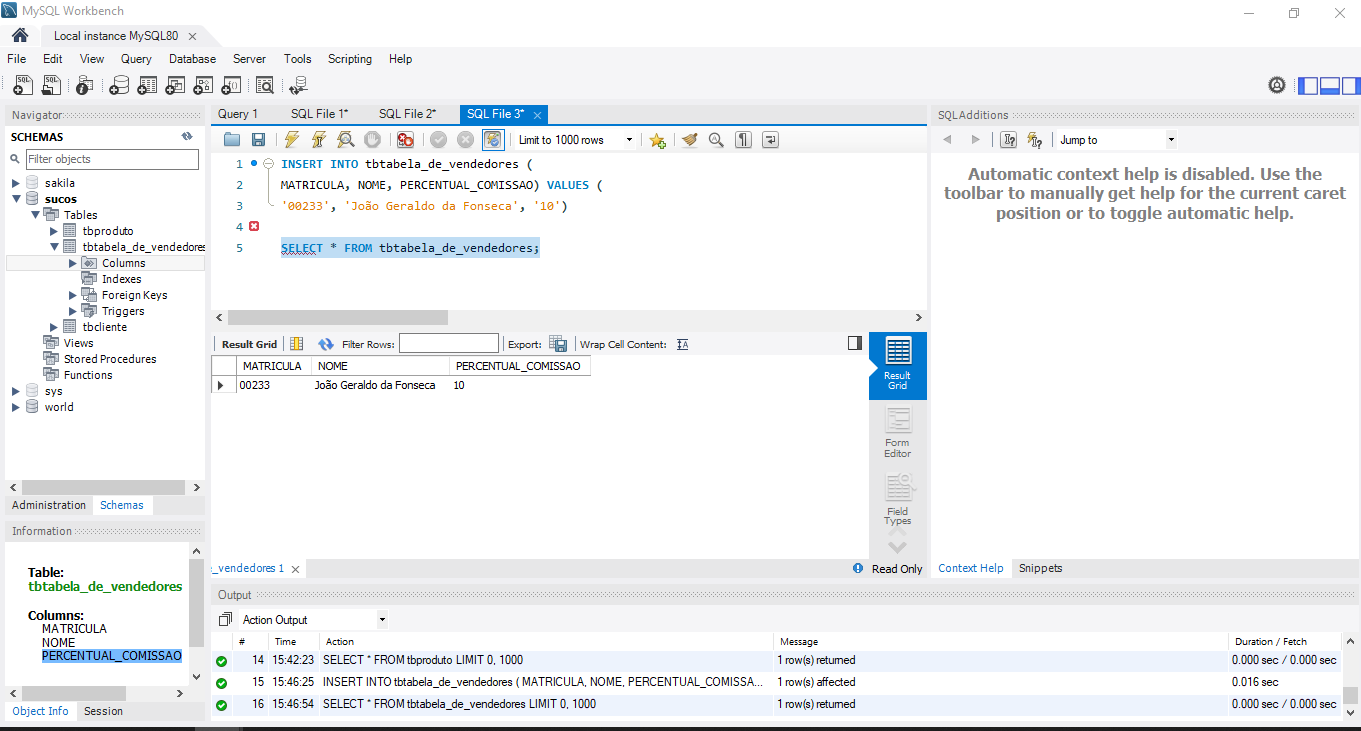Open find panel magnifier icon in editor
This screenshot has height=731, width=1361.
coord(716,140)
